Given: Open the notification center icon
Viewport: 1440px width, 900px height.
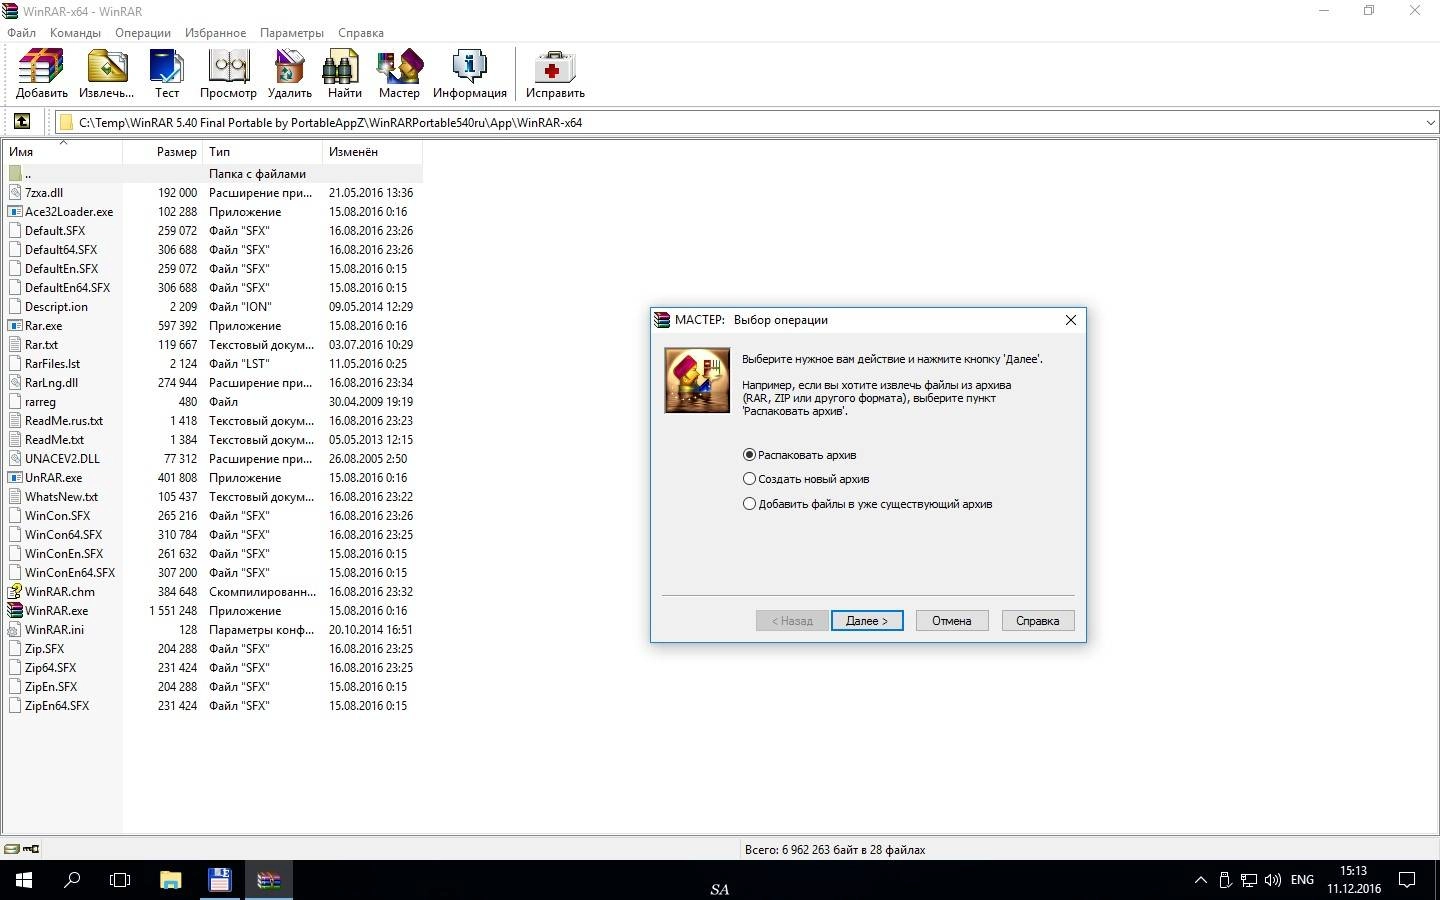Looking at the screenshot, I should pyautogui.click(x=1407, y=880).
